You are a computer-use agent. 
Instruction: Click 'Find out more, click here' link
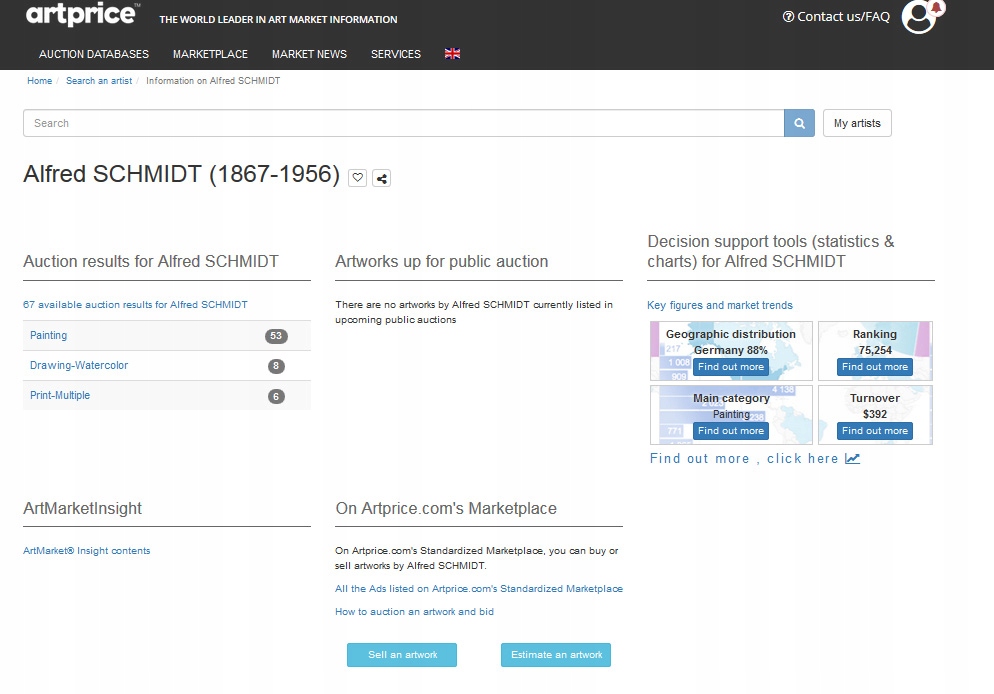tap(754, 458)
